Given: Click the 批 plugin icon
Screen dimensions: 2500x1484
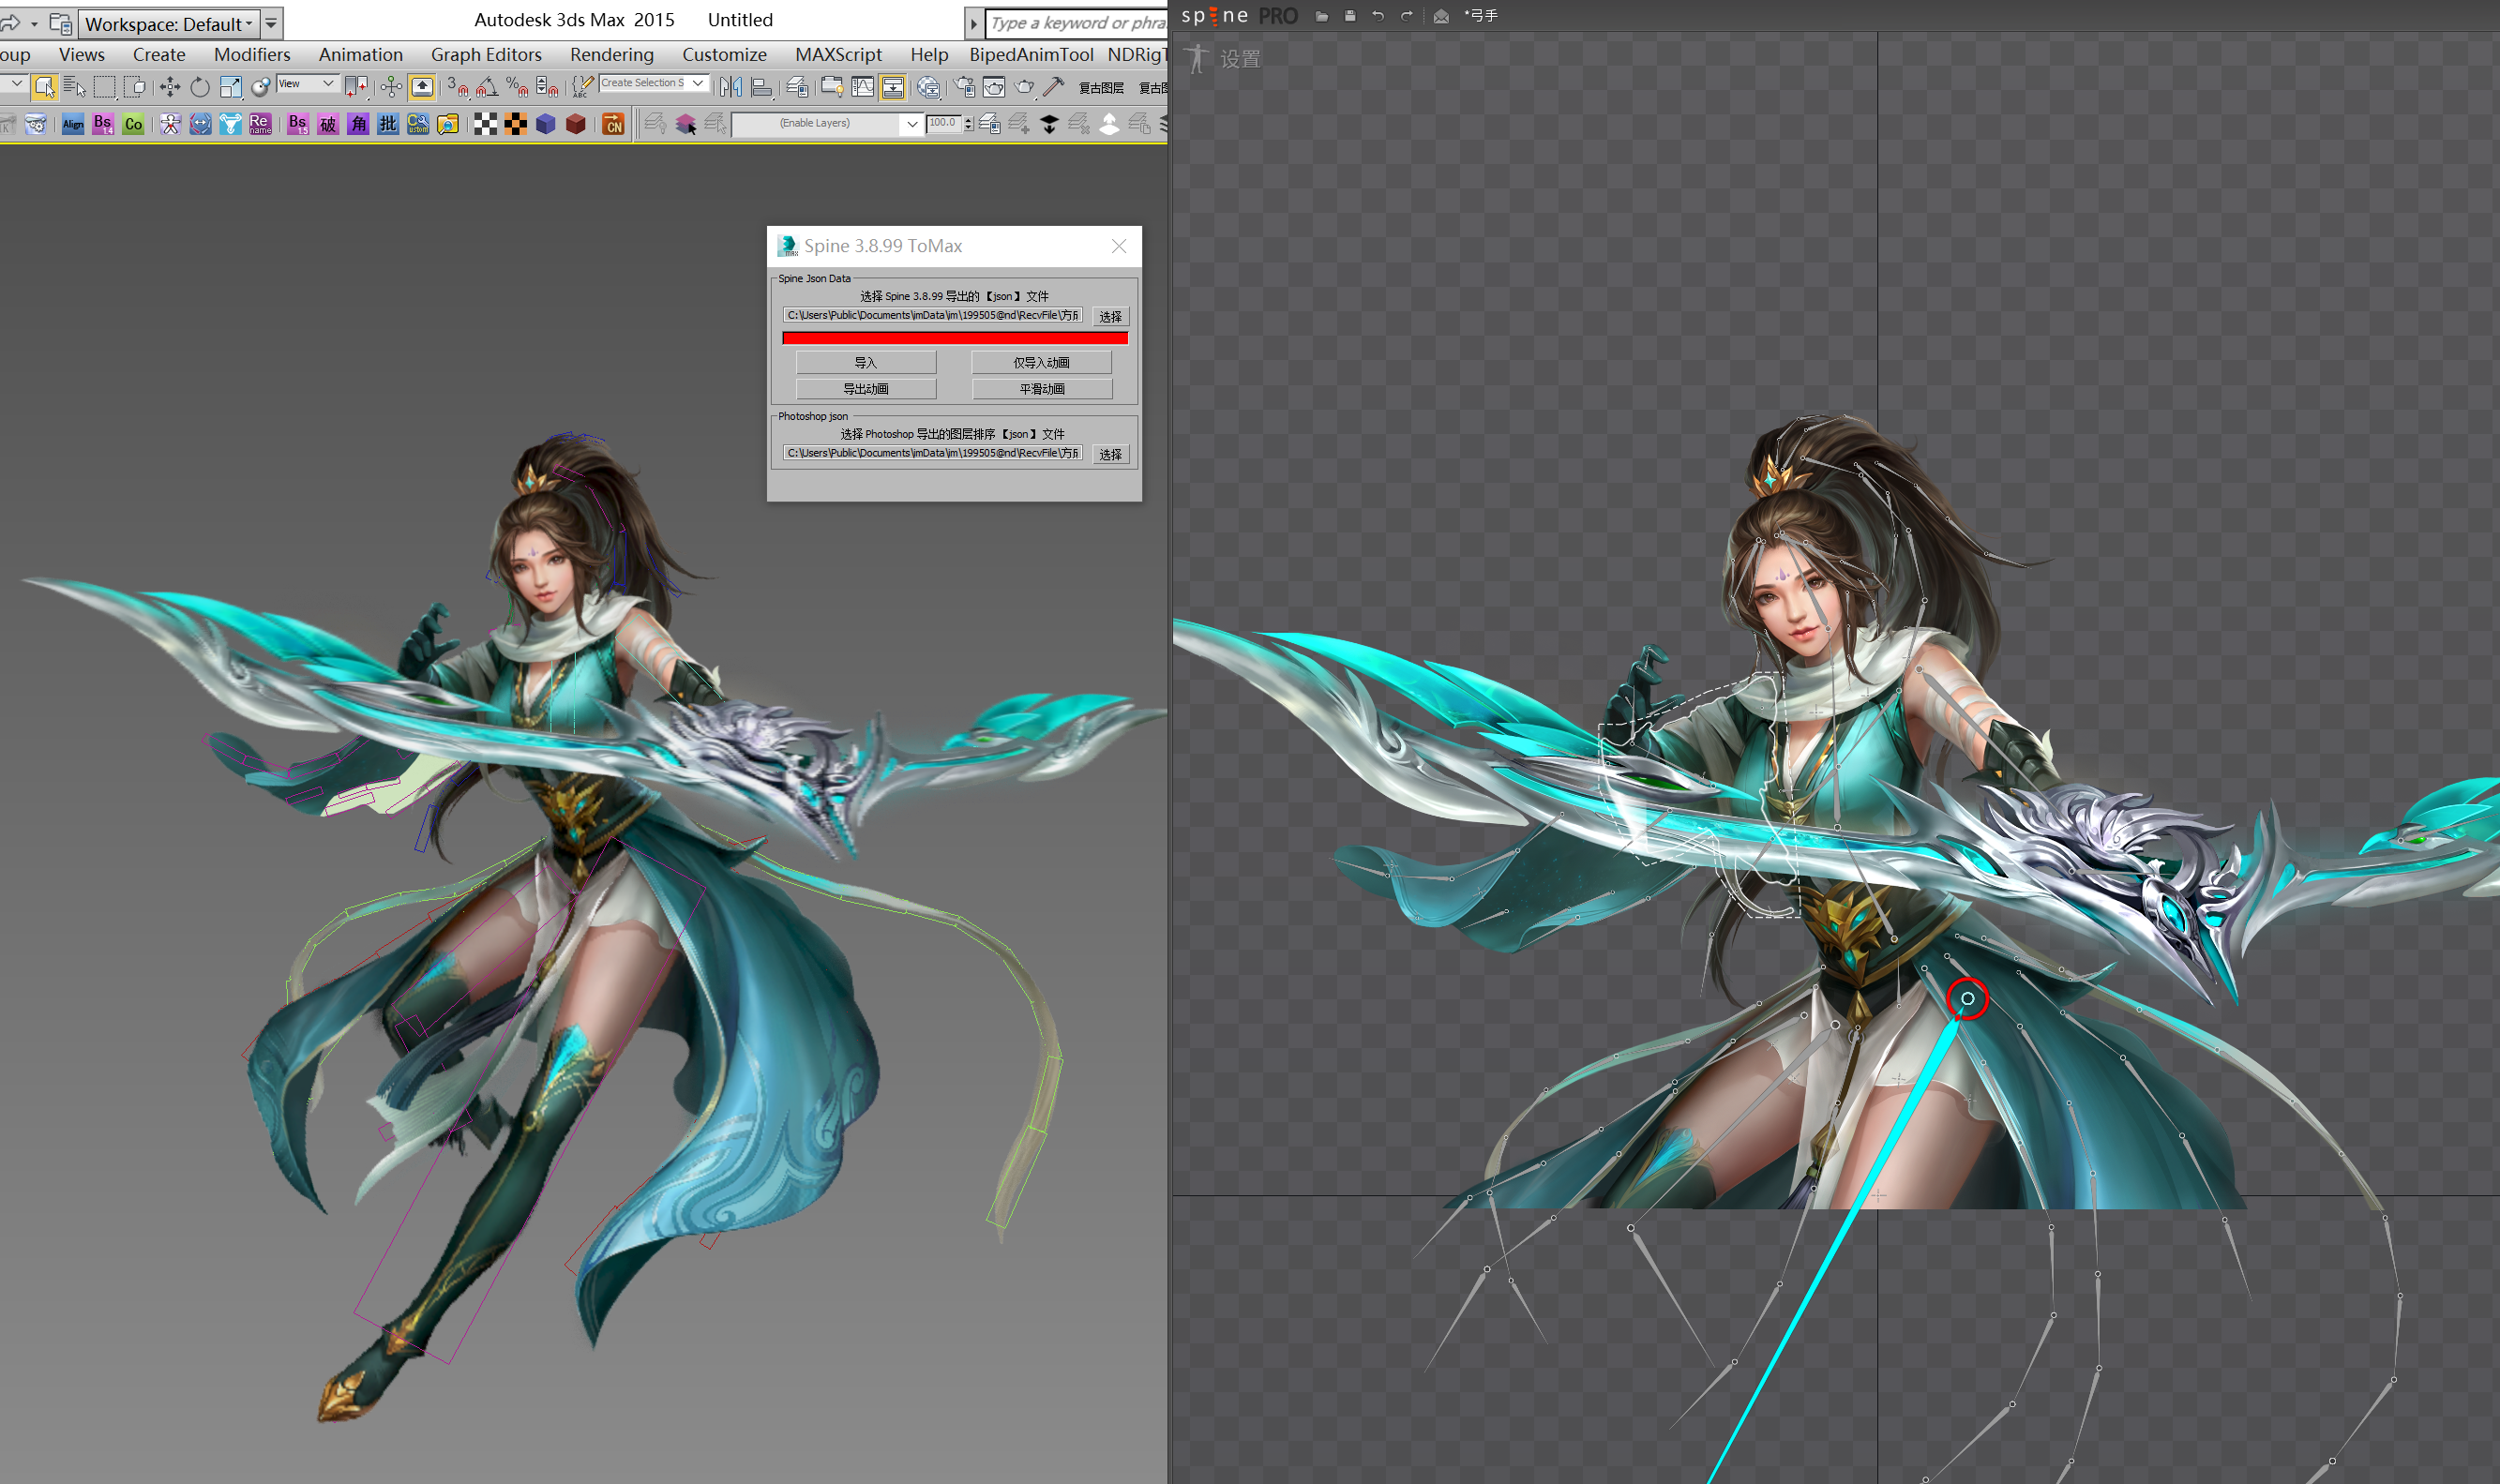Looking at the screenshot, I should [388, 125].
